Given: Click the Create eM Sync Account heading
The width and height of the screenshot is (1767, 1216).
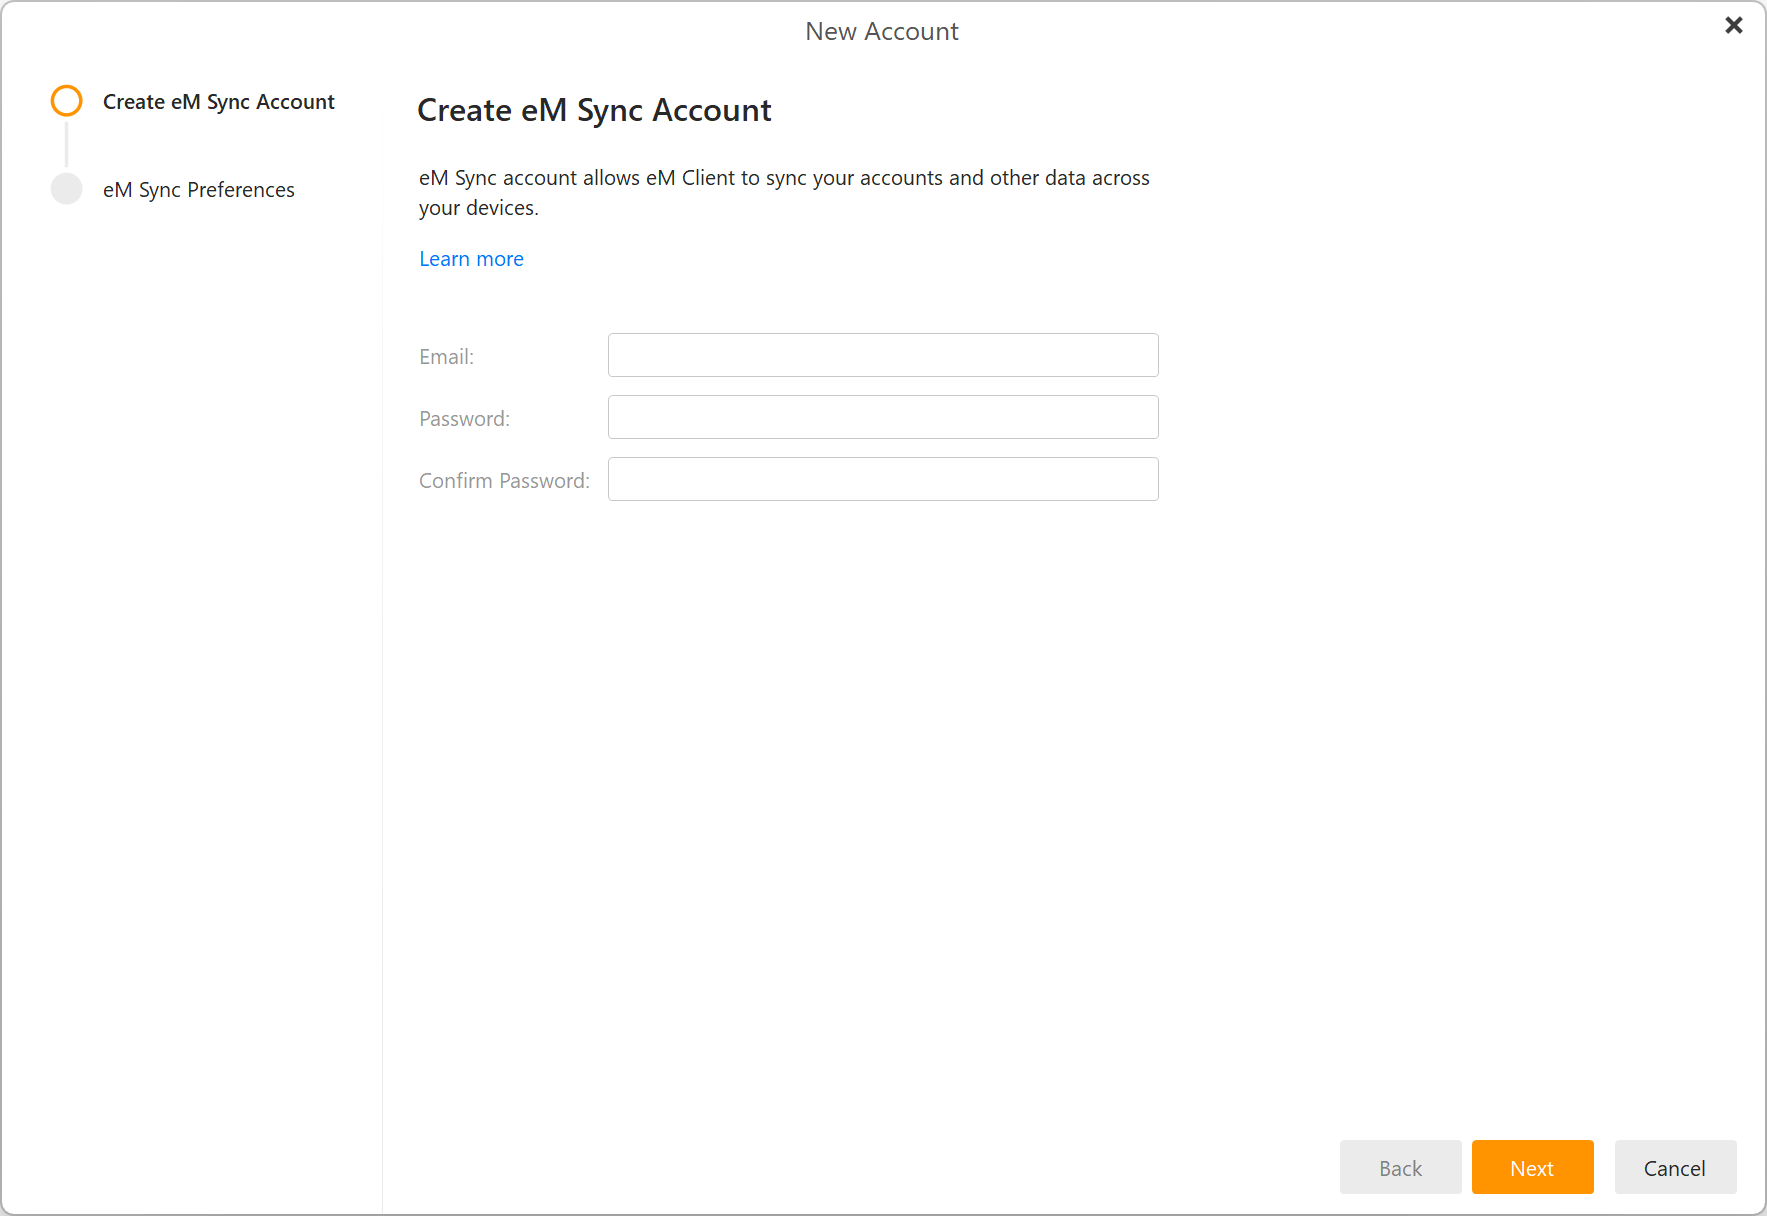Looking at the screenshot, I should coord(594,110).
